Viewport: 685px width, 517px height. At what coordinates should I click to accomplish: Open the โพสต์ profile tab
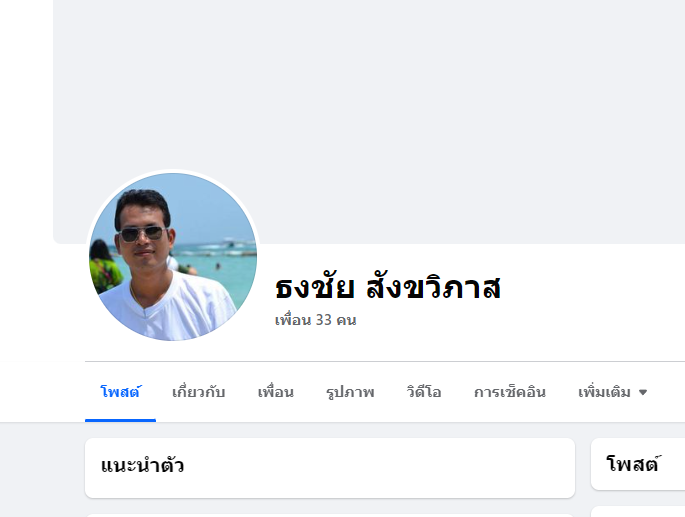tap(120, 392)
